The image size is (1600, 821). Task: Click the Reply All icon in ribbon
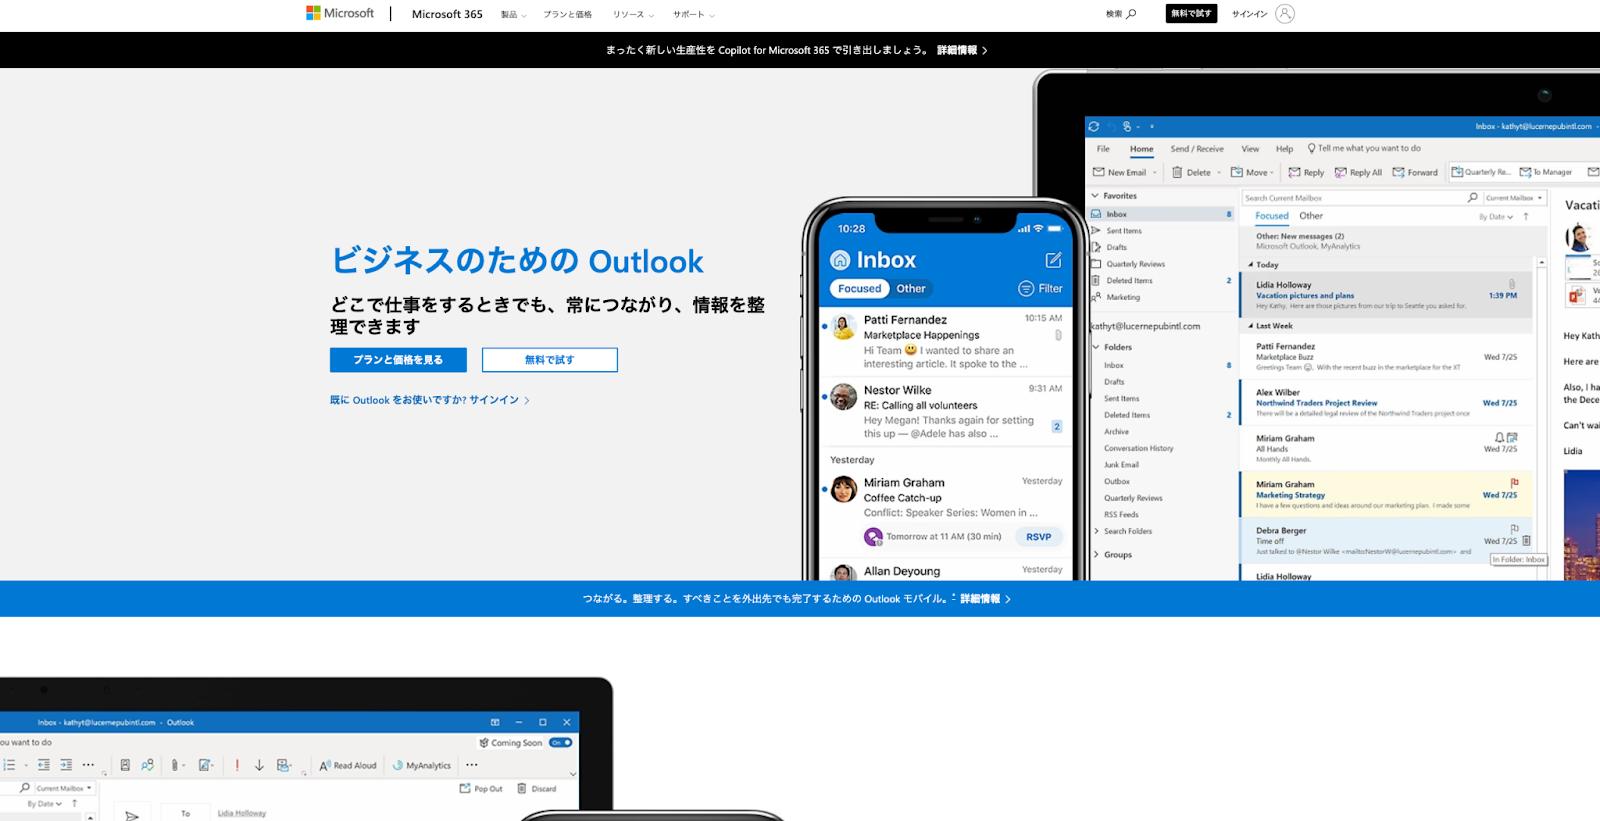coord(1341,172)
